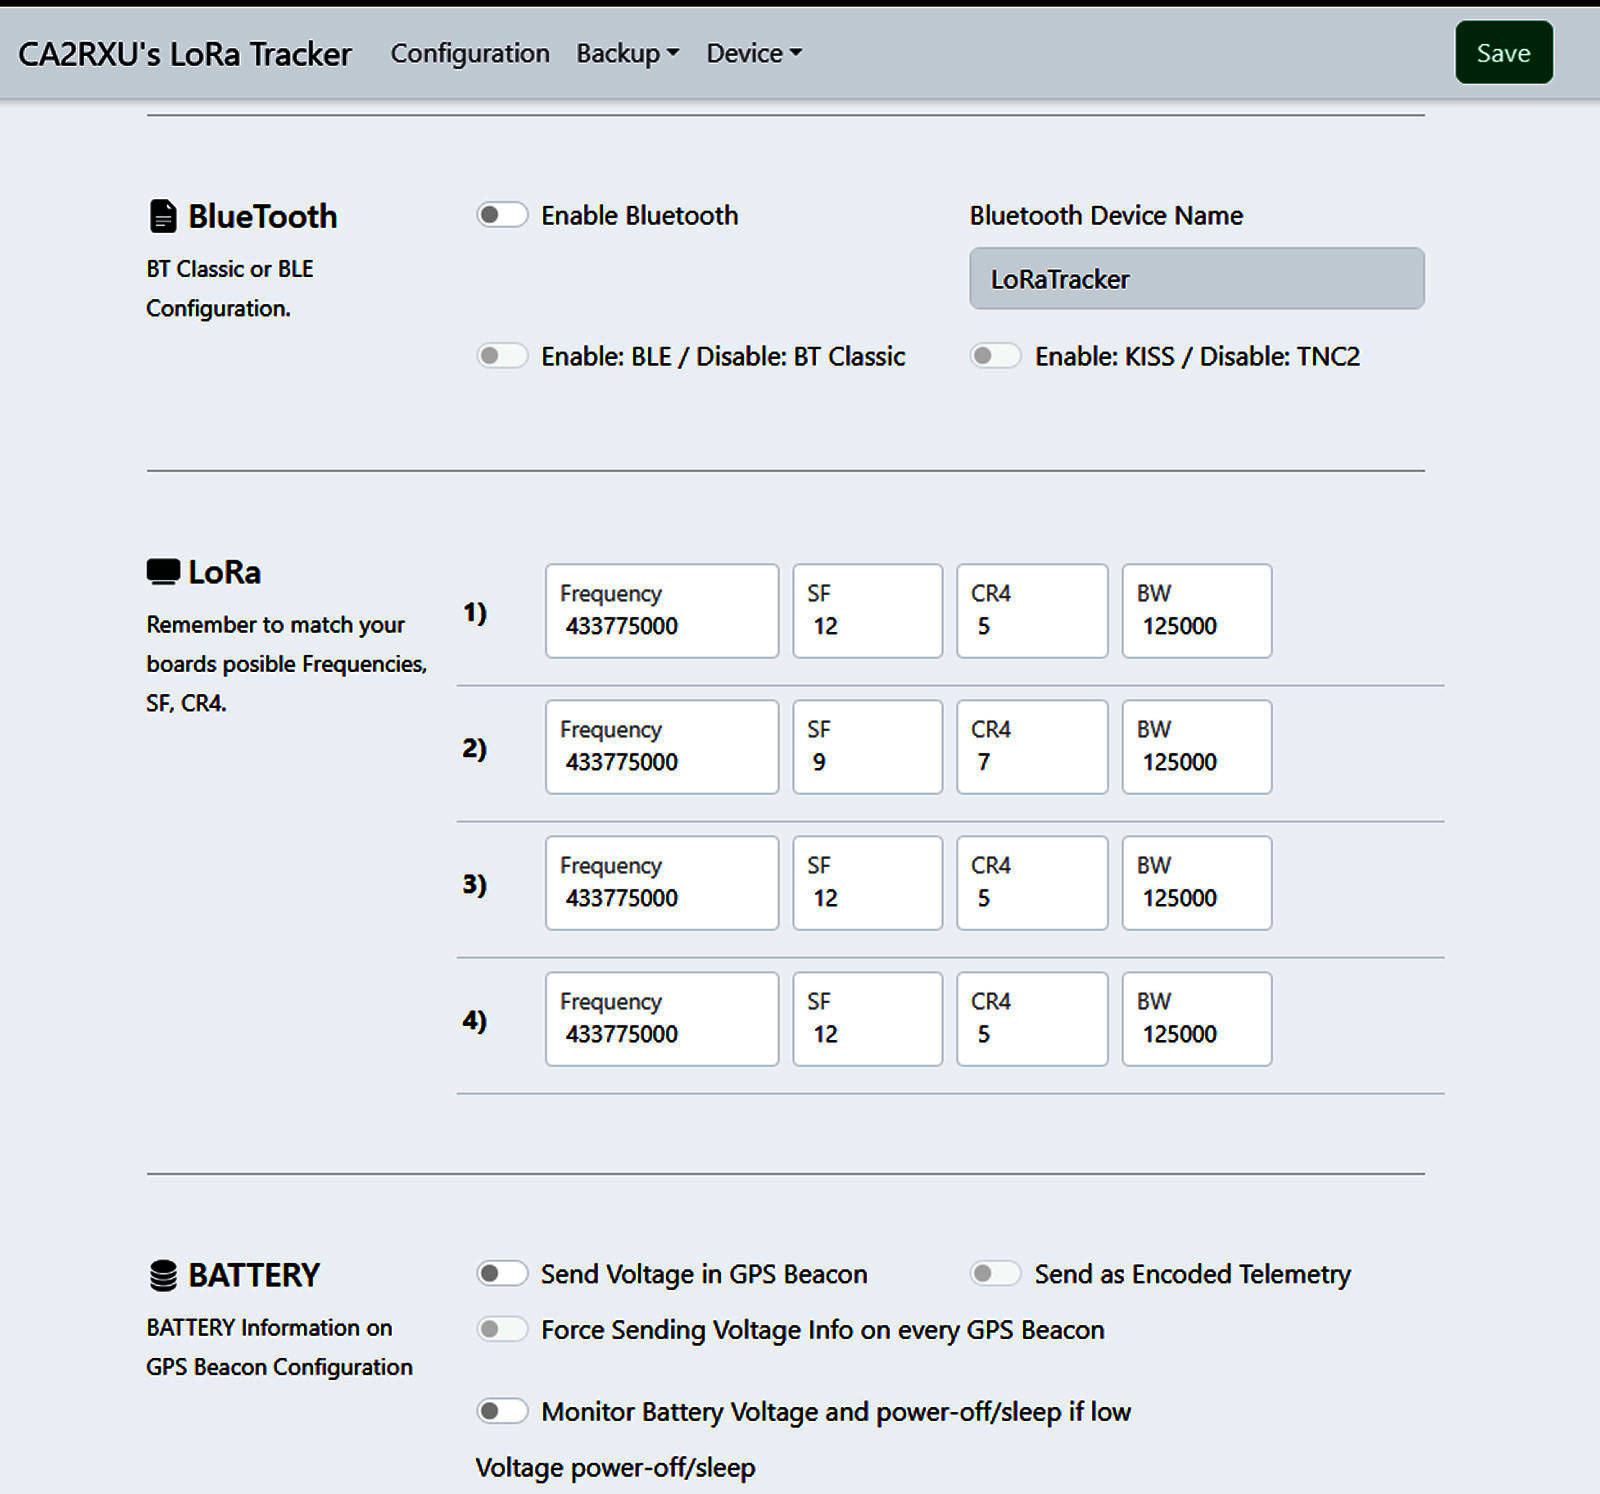Switch the KISS / TNC2 toggle
The width and height of the screenshot is (1600, 1494).
coord(995,356)
